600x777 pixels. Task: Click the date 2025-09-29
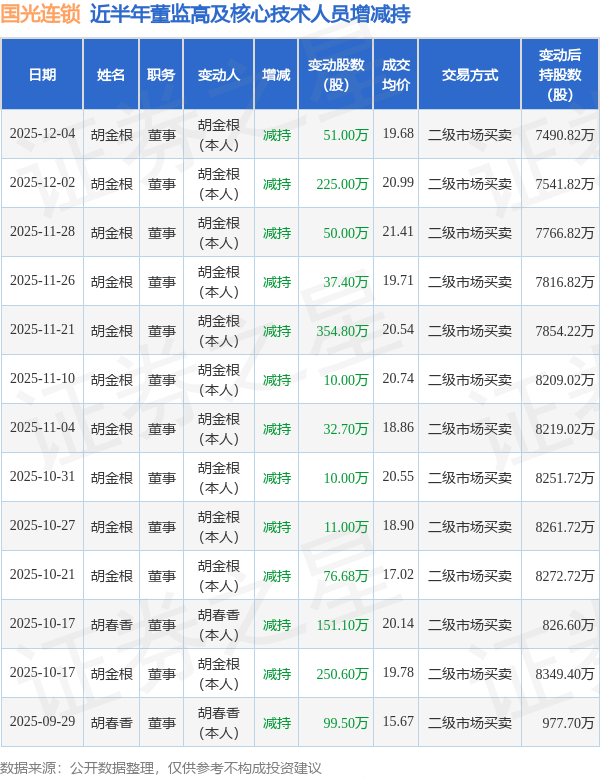pos(43,722)
